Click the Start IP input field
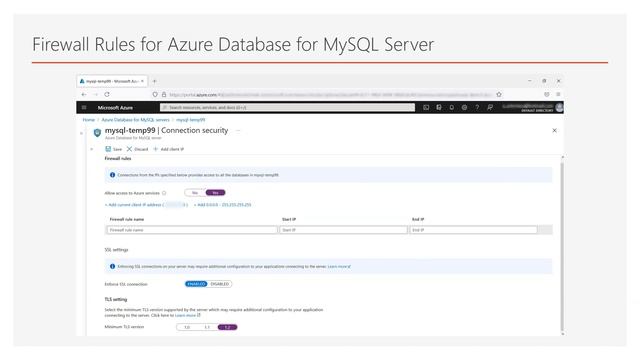The image size is (640, 360). 343,230
